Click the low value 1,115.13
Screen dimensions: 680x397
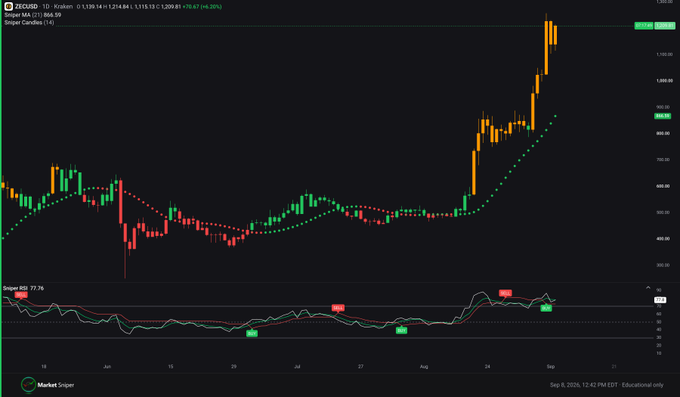[x=145, y=7]
